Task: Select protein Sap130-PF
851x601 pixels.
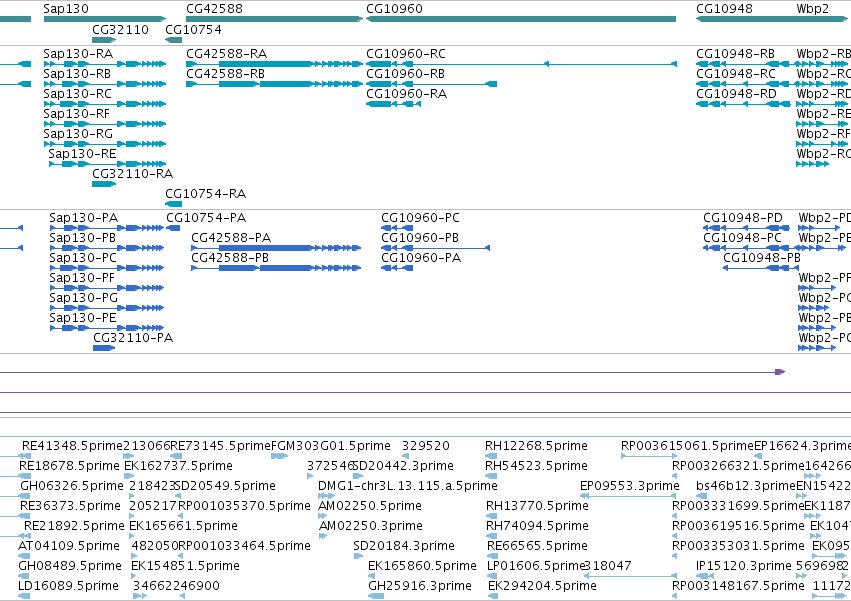Action: [x=82, y=279]
